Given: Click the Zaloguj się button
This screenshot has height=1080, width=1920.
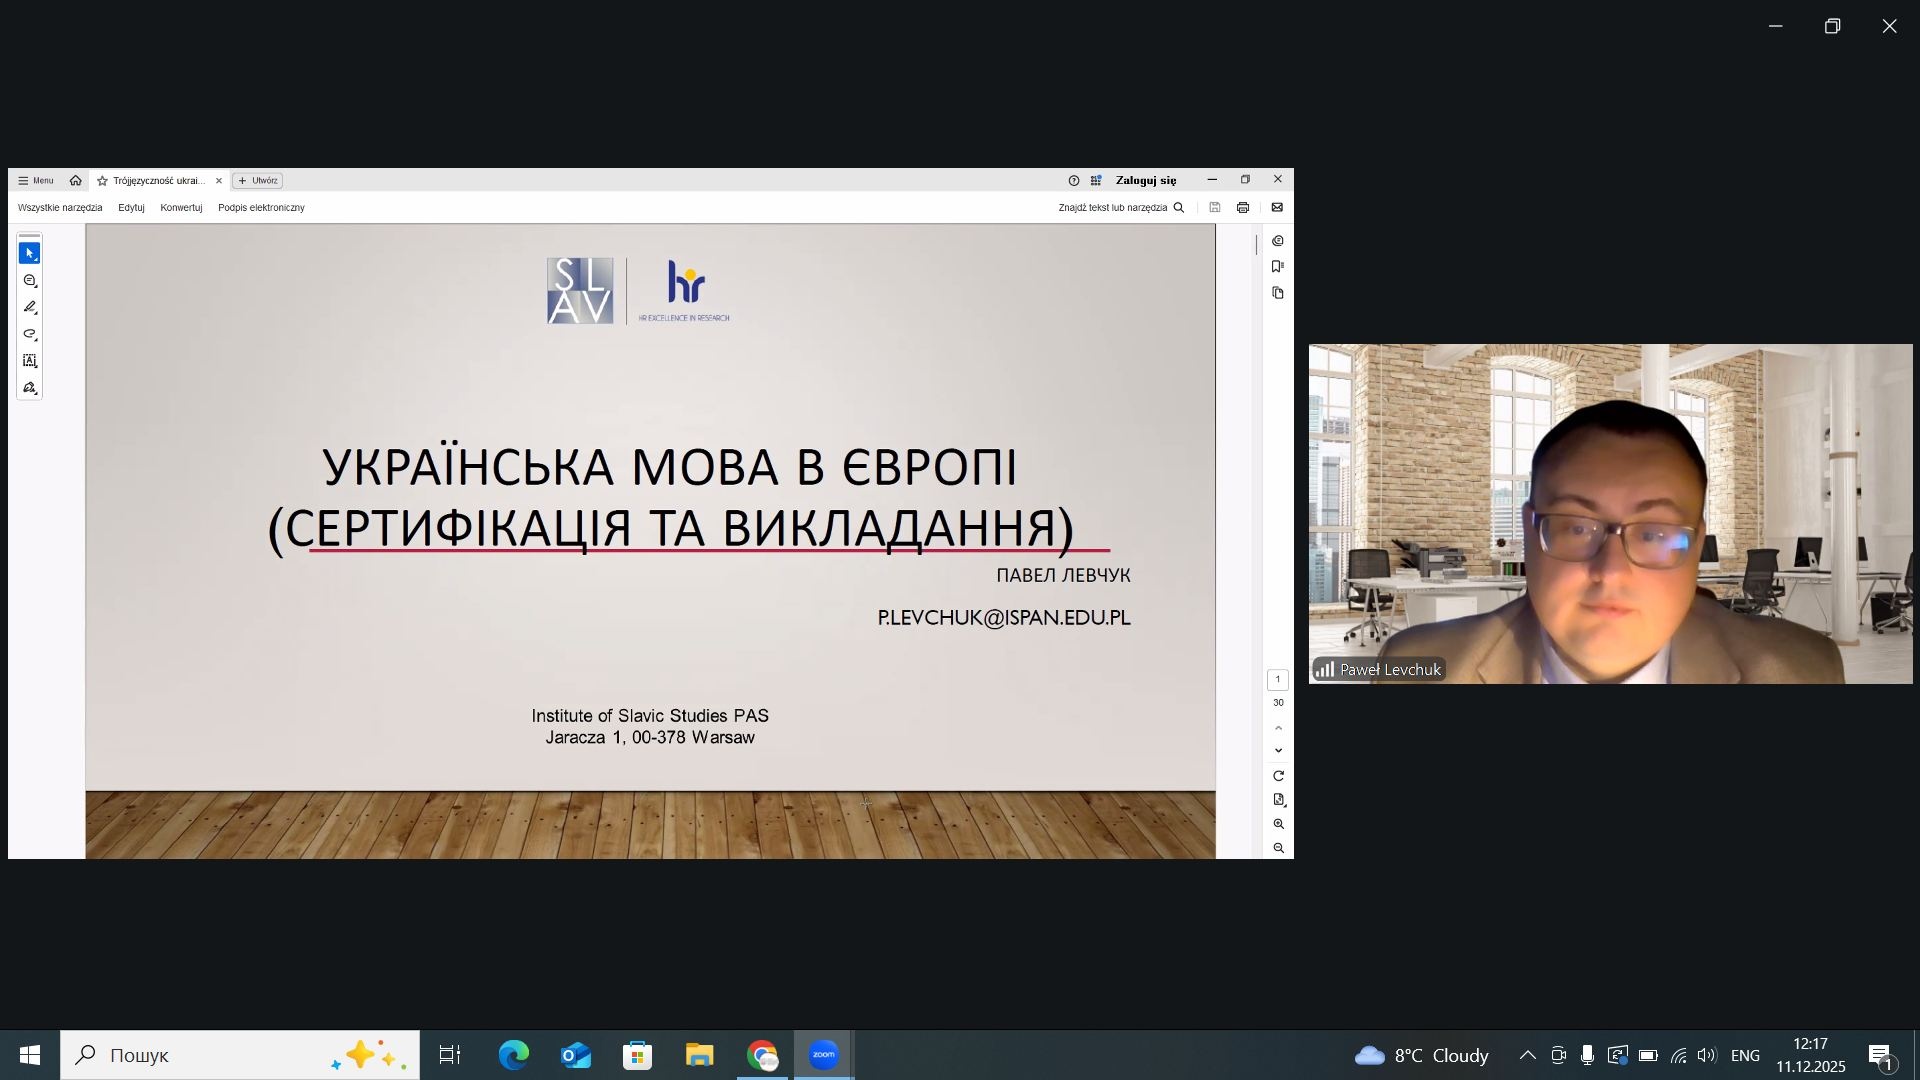Looking at the screenshot, I should [x=1146, y=181].
